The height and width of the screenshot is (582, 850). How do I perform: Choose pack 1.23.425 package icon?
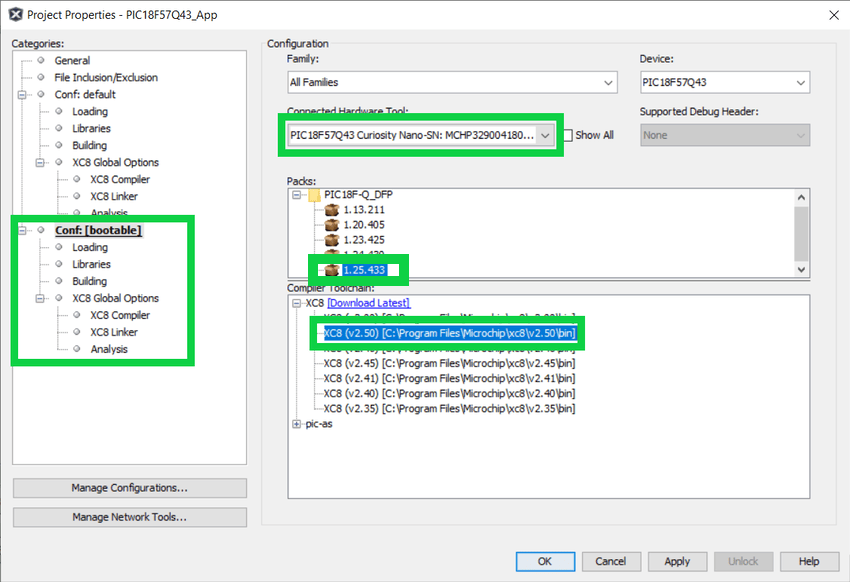point(332,241)
